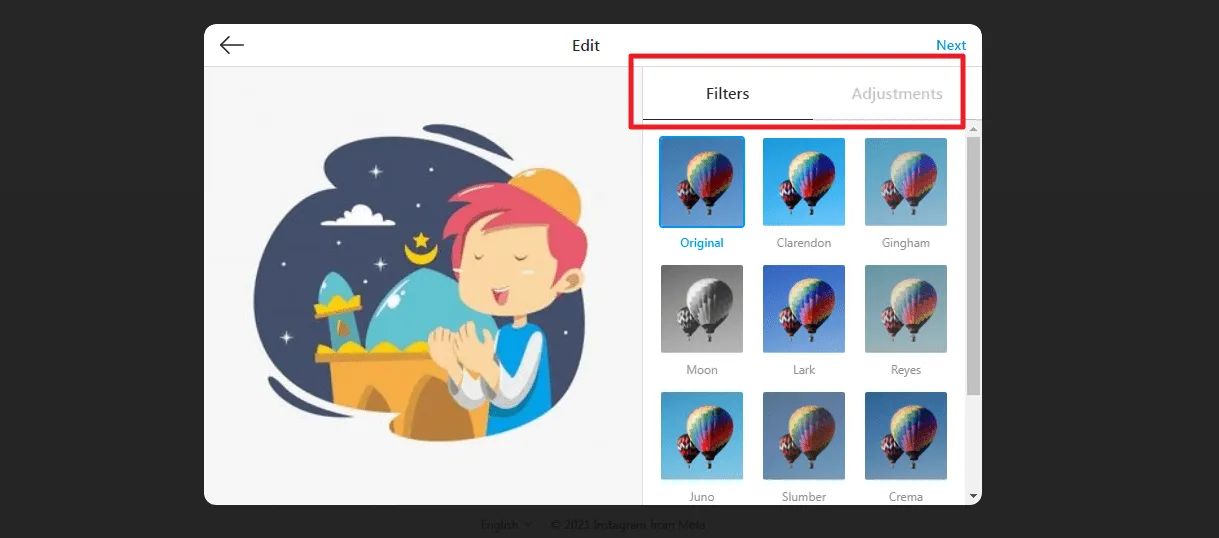Click the preview image of the praying boy
This screenshot has width=1219, height=538.
[x=422, y=284]
